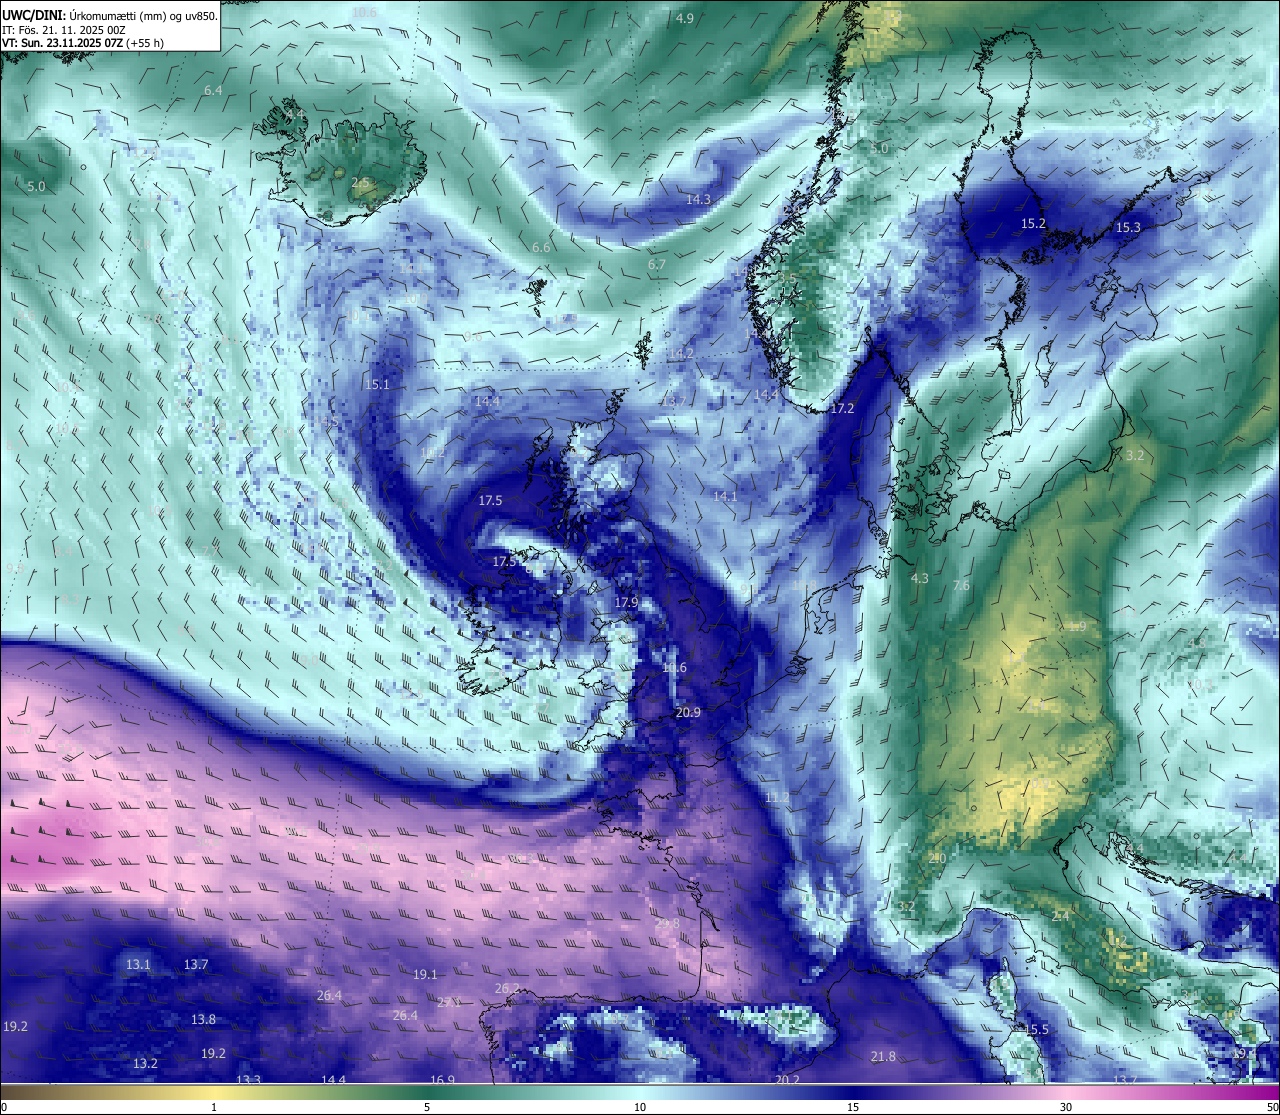Click the 2.4 value label
Viewport: 1280px width, 1115px height.
pyautogui.click(x=1061, y=916)
